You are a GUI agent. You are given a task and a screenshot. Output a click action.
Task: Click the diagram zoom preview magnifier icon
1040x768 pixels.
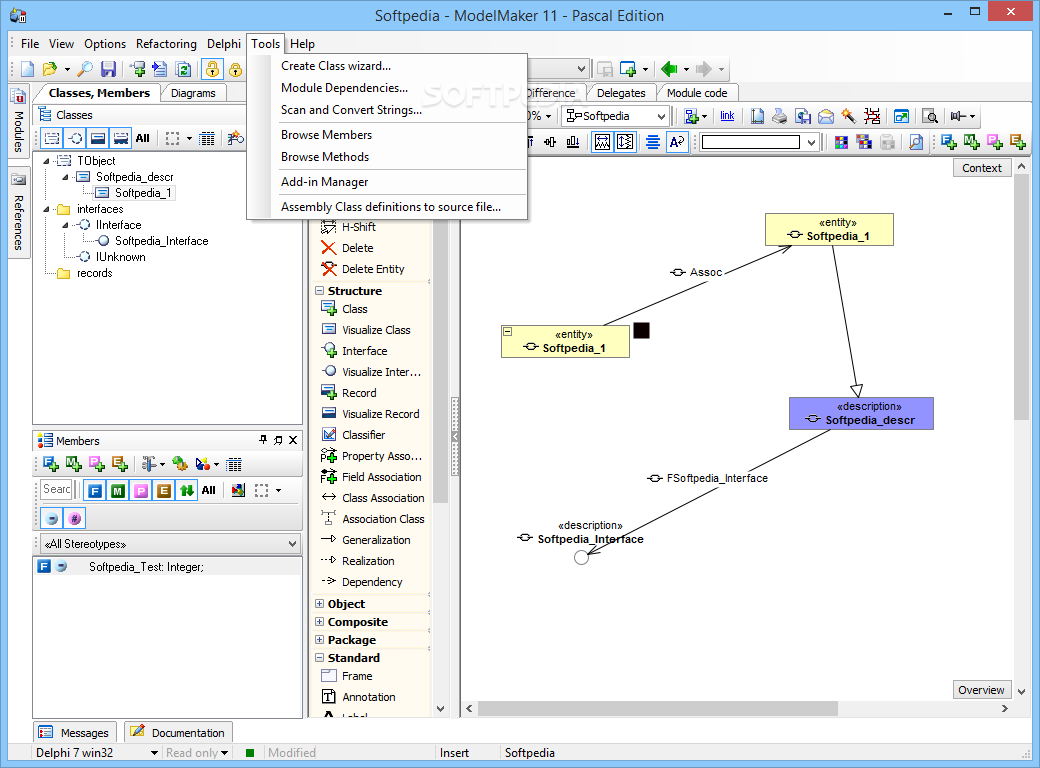(x=931, y=117)
